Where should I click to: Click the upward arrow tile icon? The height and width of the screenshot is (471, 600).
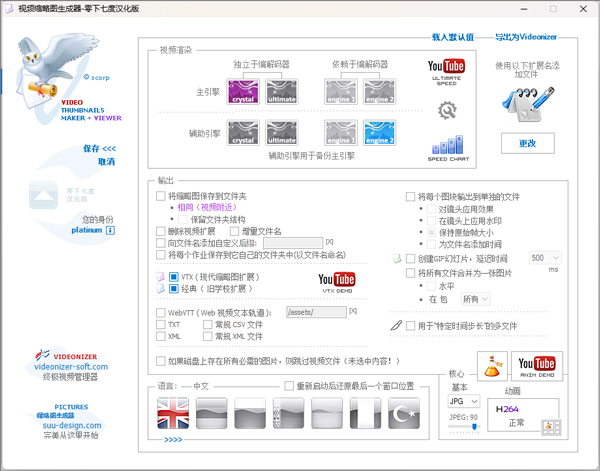[43, 195]
